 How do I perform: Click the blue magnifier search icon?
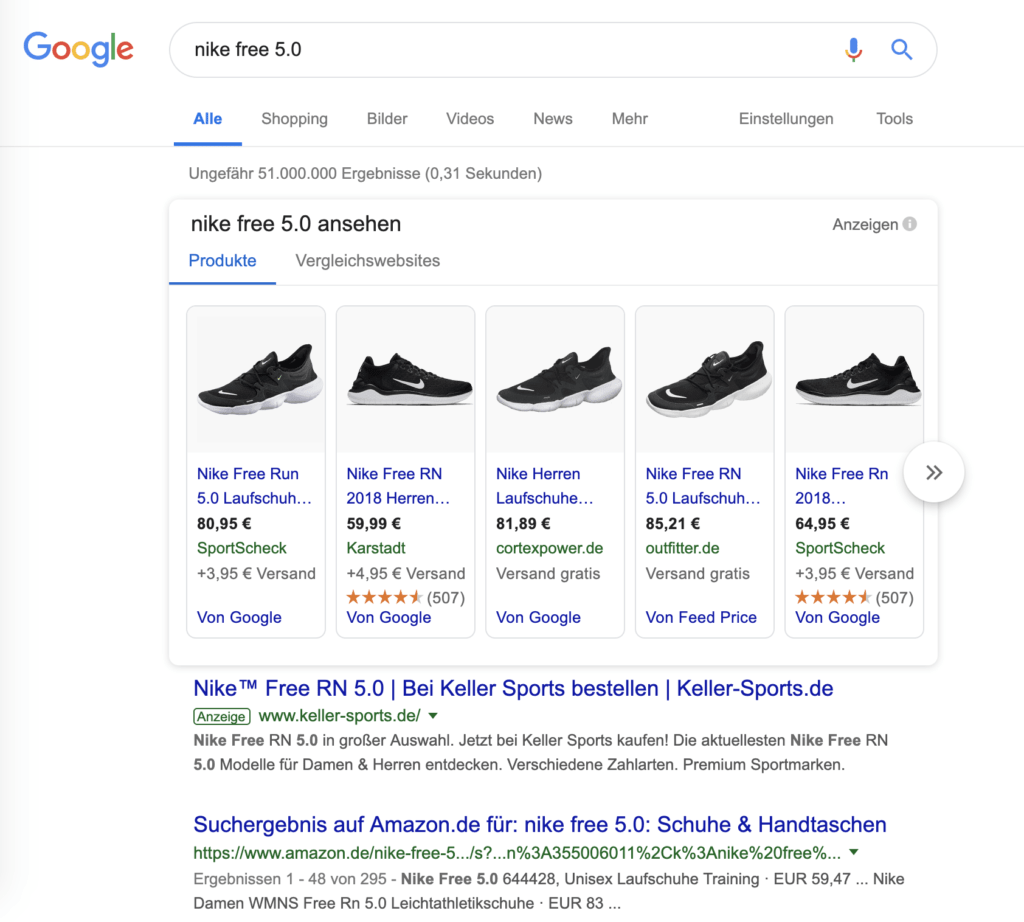point(901,49)
